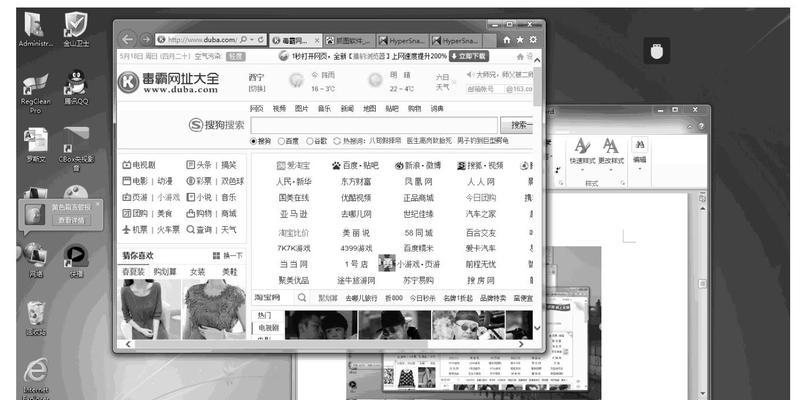Image resolution: width=804 pixels, height=400 pixels.
Task: Open the 苏宁易购 link
Action: pos(418,281)
